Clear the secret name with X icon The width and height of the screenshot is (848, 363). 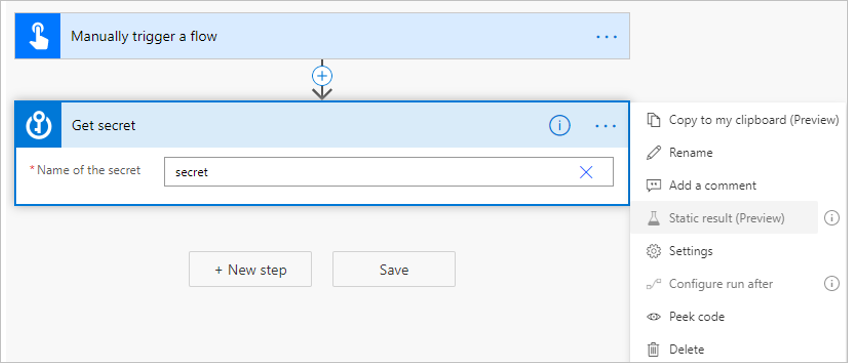(586, 173)
